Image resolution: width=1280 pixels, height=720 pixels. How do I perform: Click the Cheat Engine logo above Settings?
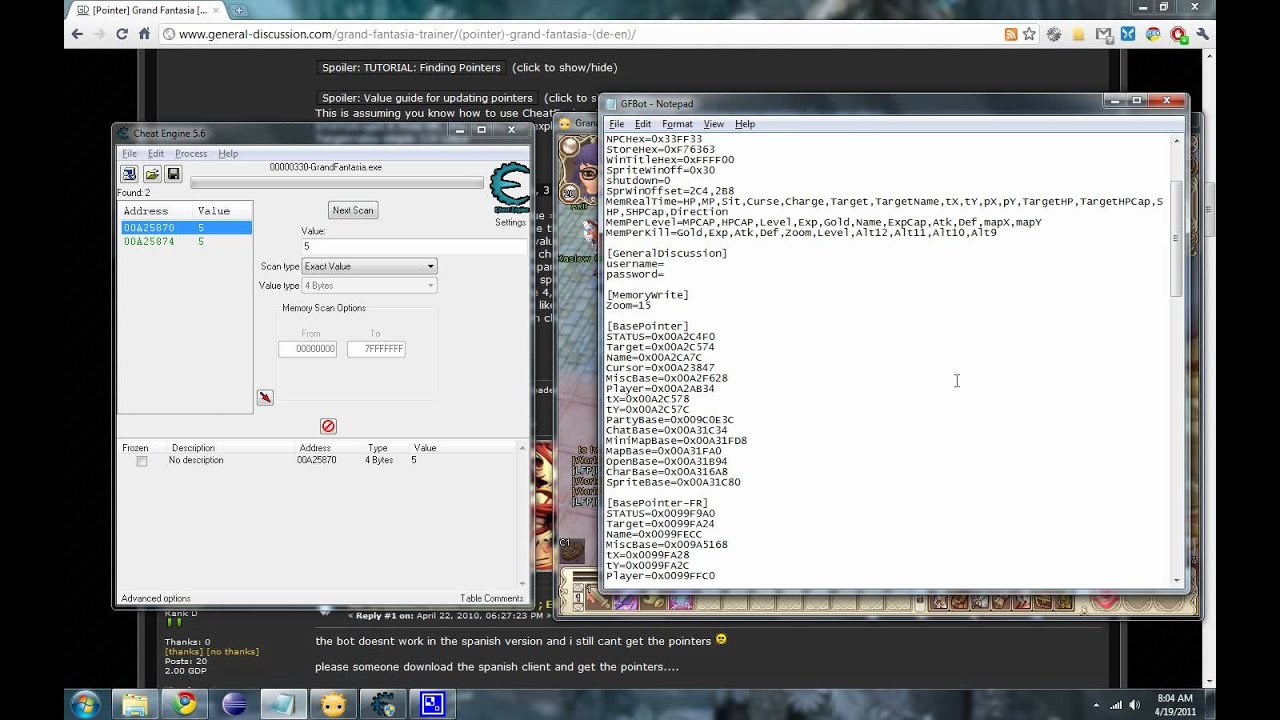tap(510, 188)
